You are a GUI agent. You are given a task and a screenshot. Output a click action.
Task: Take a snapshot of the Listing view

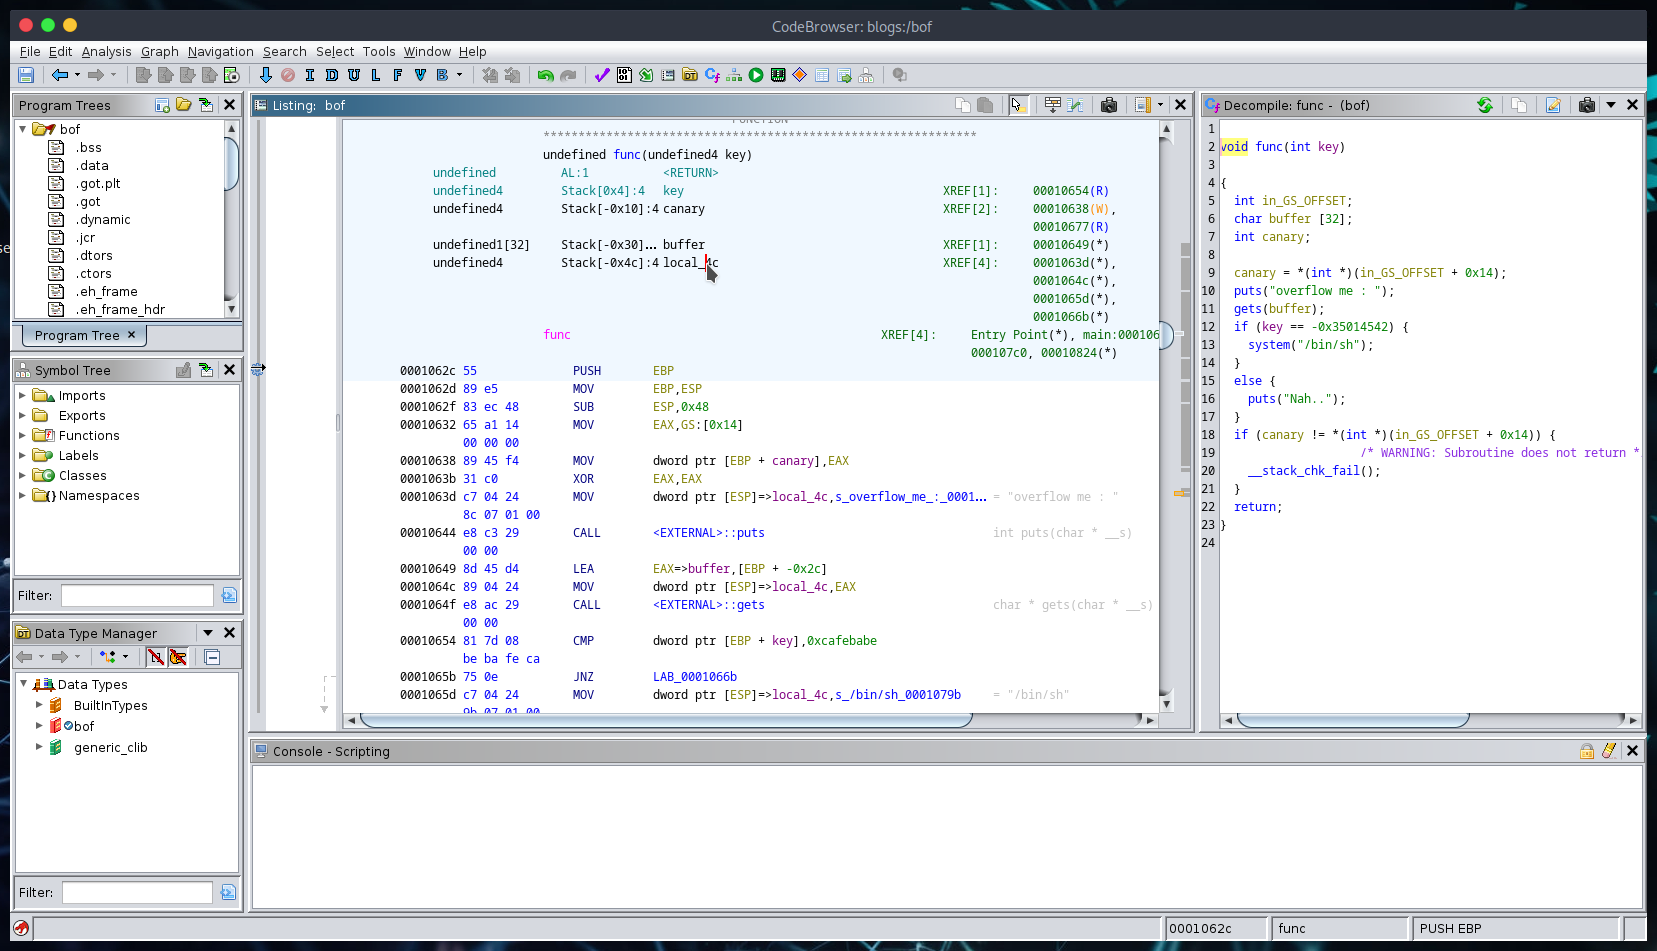click(1109, 105)
